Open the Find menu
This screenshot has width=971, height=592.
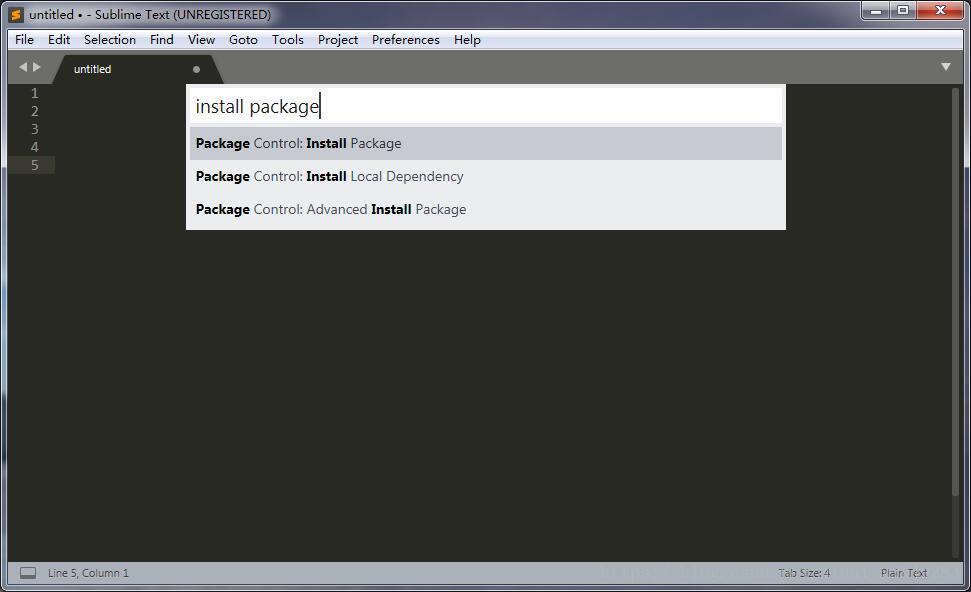pyautogui.click(x=162, y=40)
